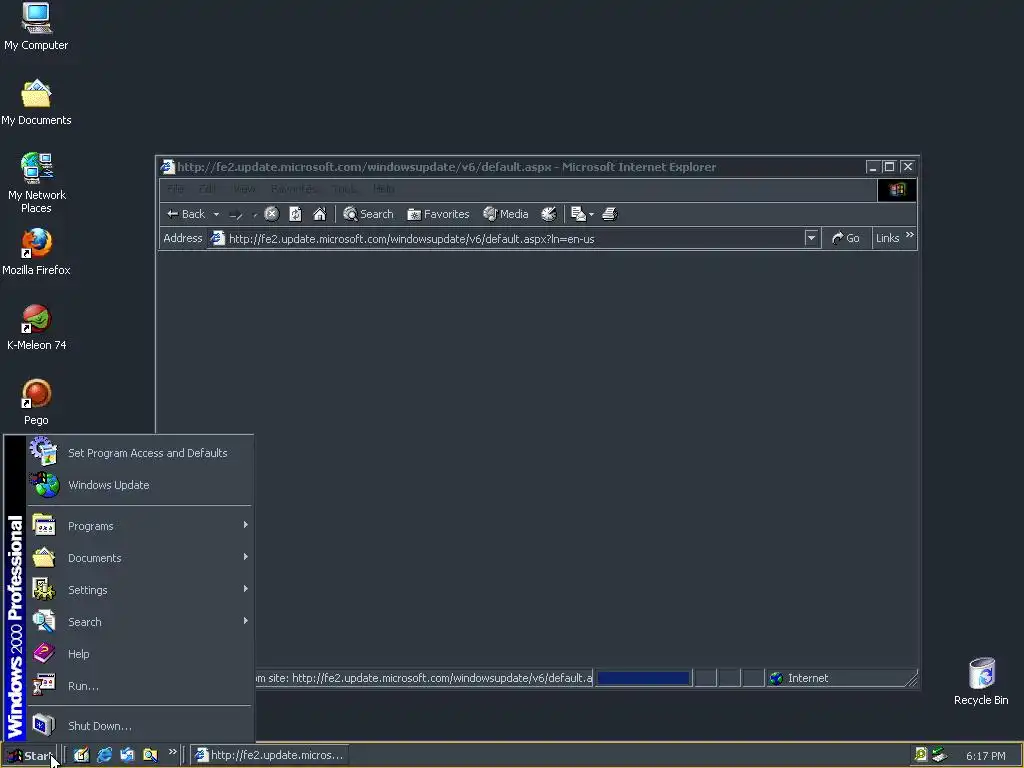
Task: Expand the Settings submenu
Action: 140,590
